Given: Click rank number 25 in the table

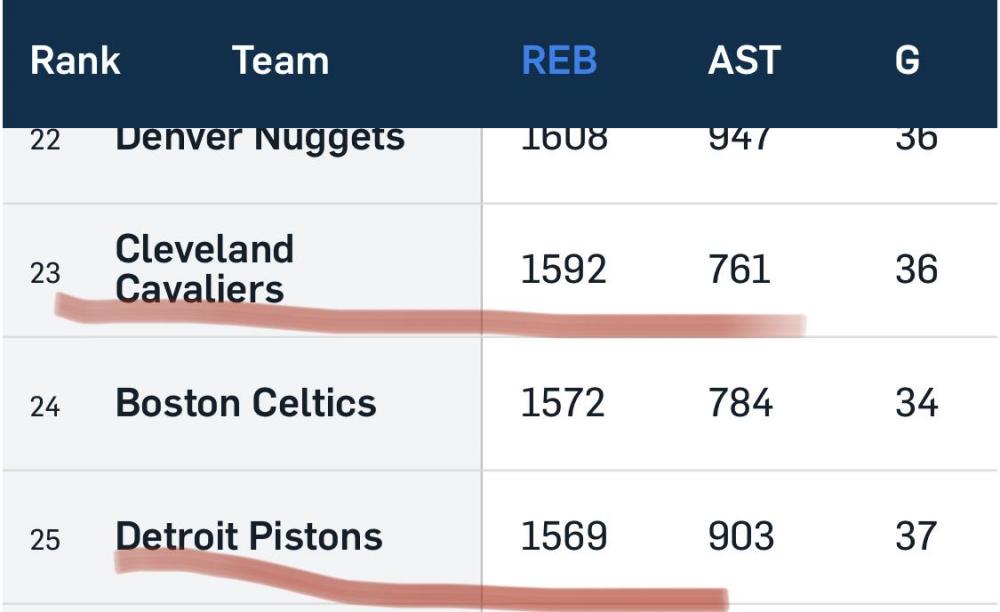Looking at the screenshot, I should point(45,541).
